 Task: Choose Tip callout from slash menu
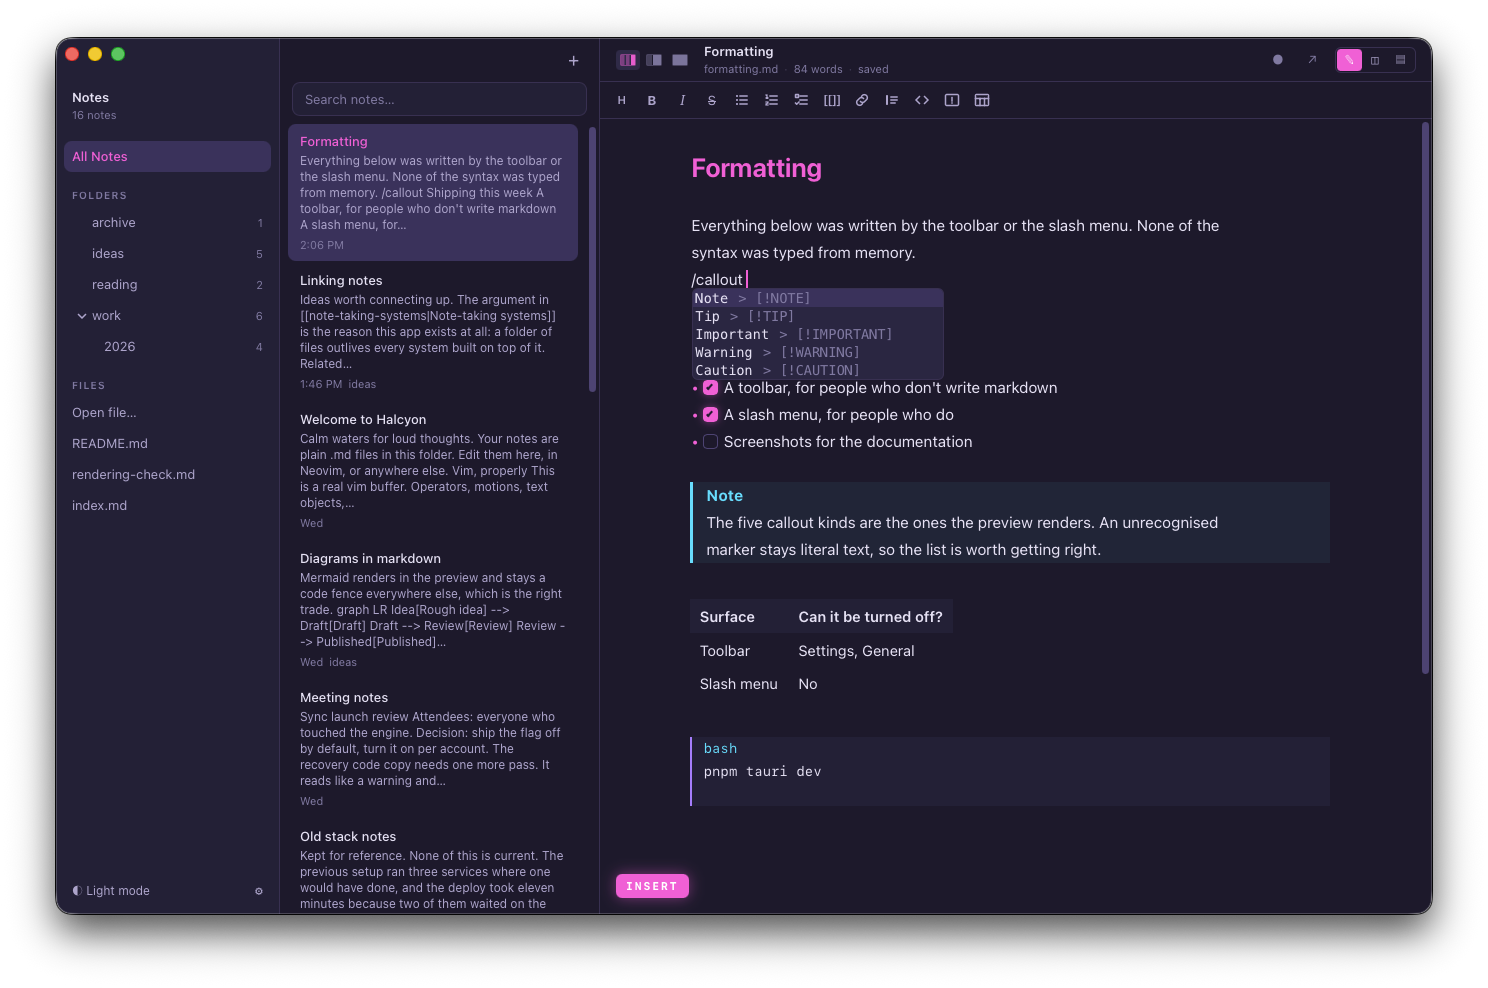[x=818, y=316]
